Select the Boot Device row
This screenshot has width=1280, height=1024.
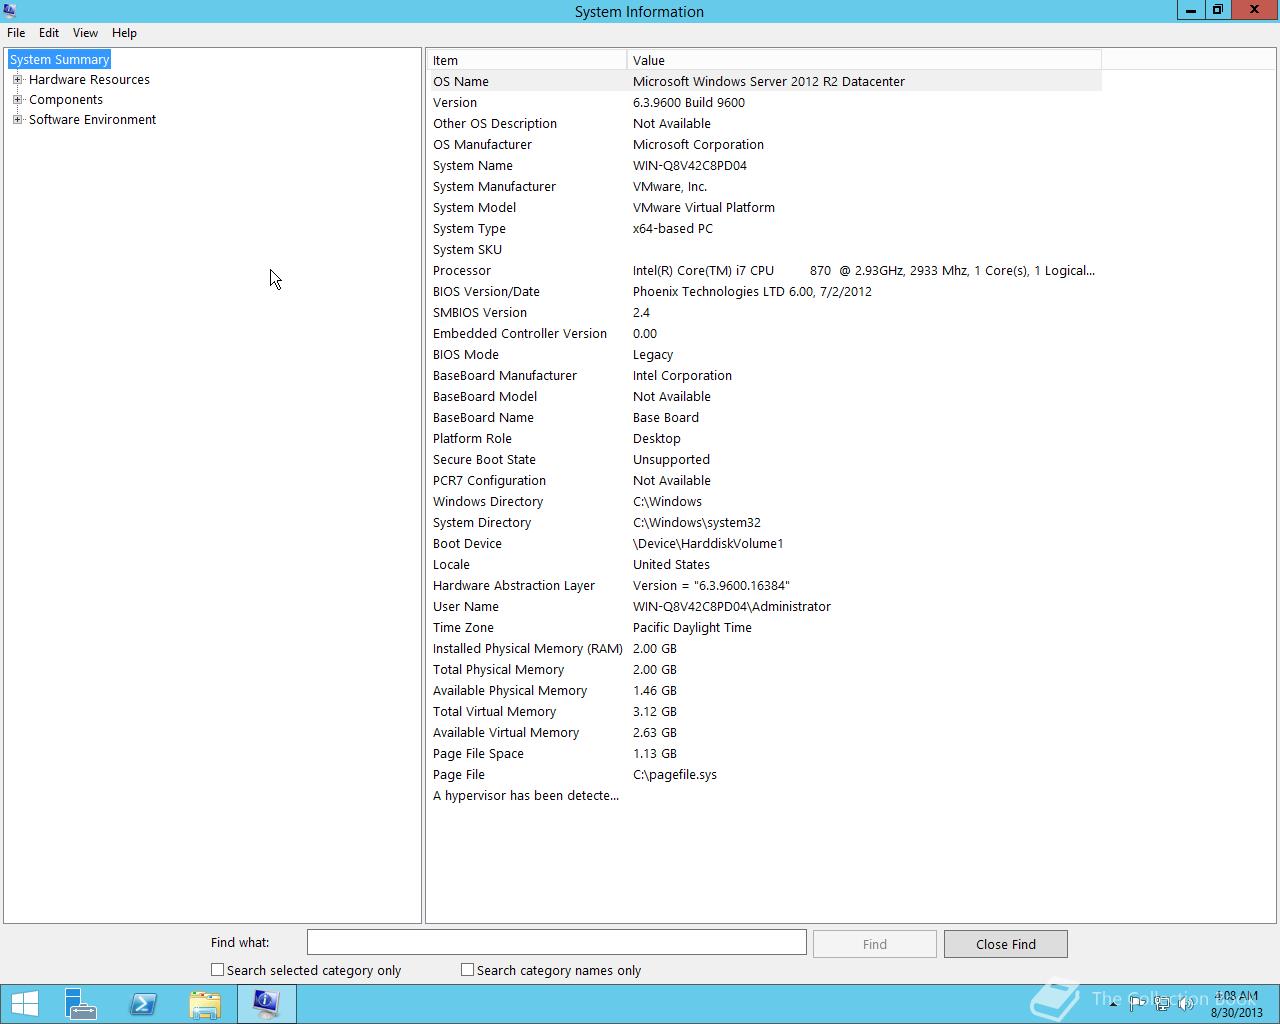click(765, 543)
